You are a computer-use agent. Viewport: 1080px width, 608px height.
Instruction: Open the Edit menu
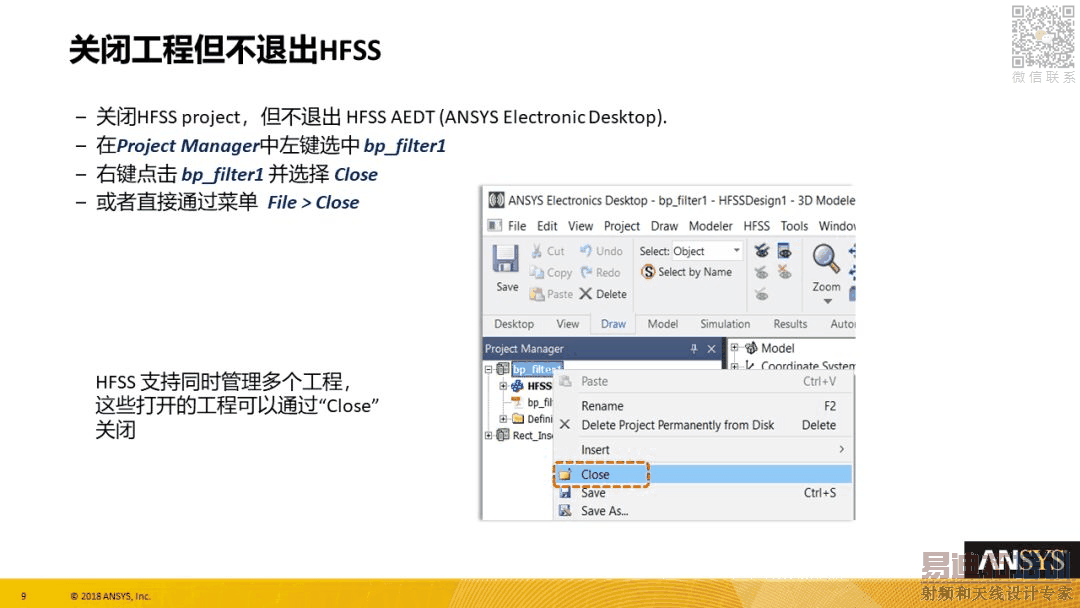[x=547, y=226]
